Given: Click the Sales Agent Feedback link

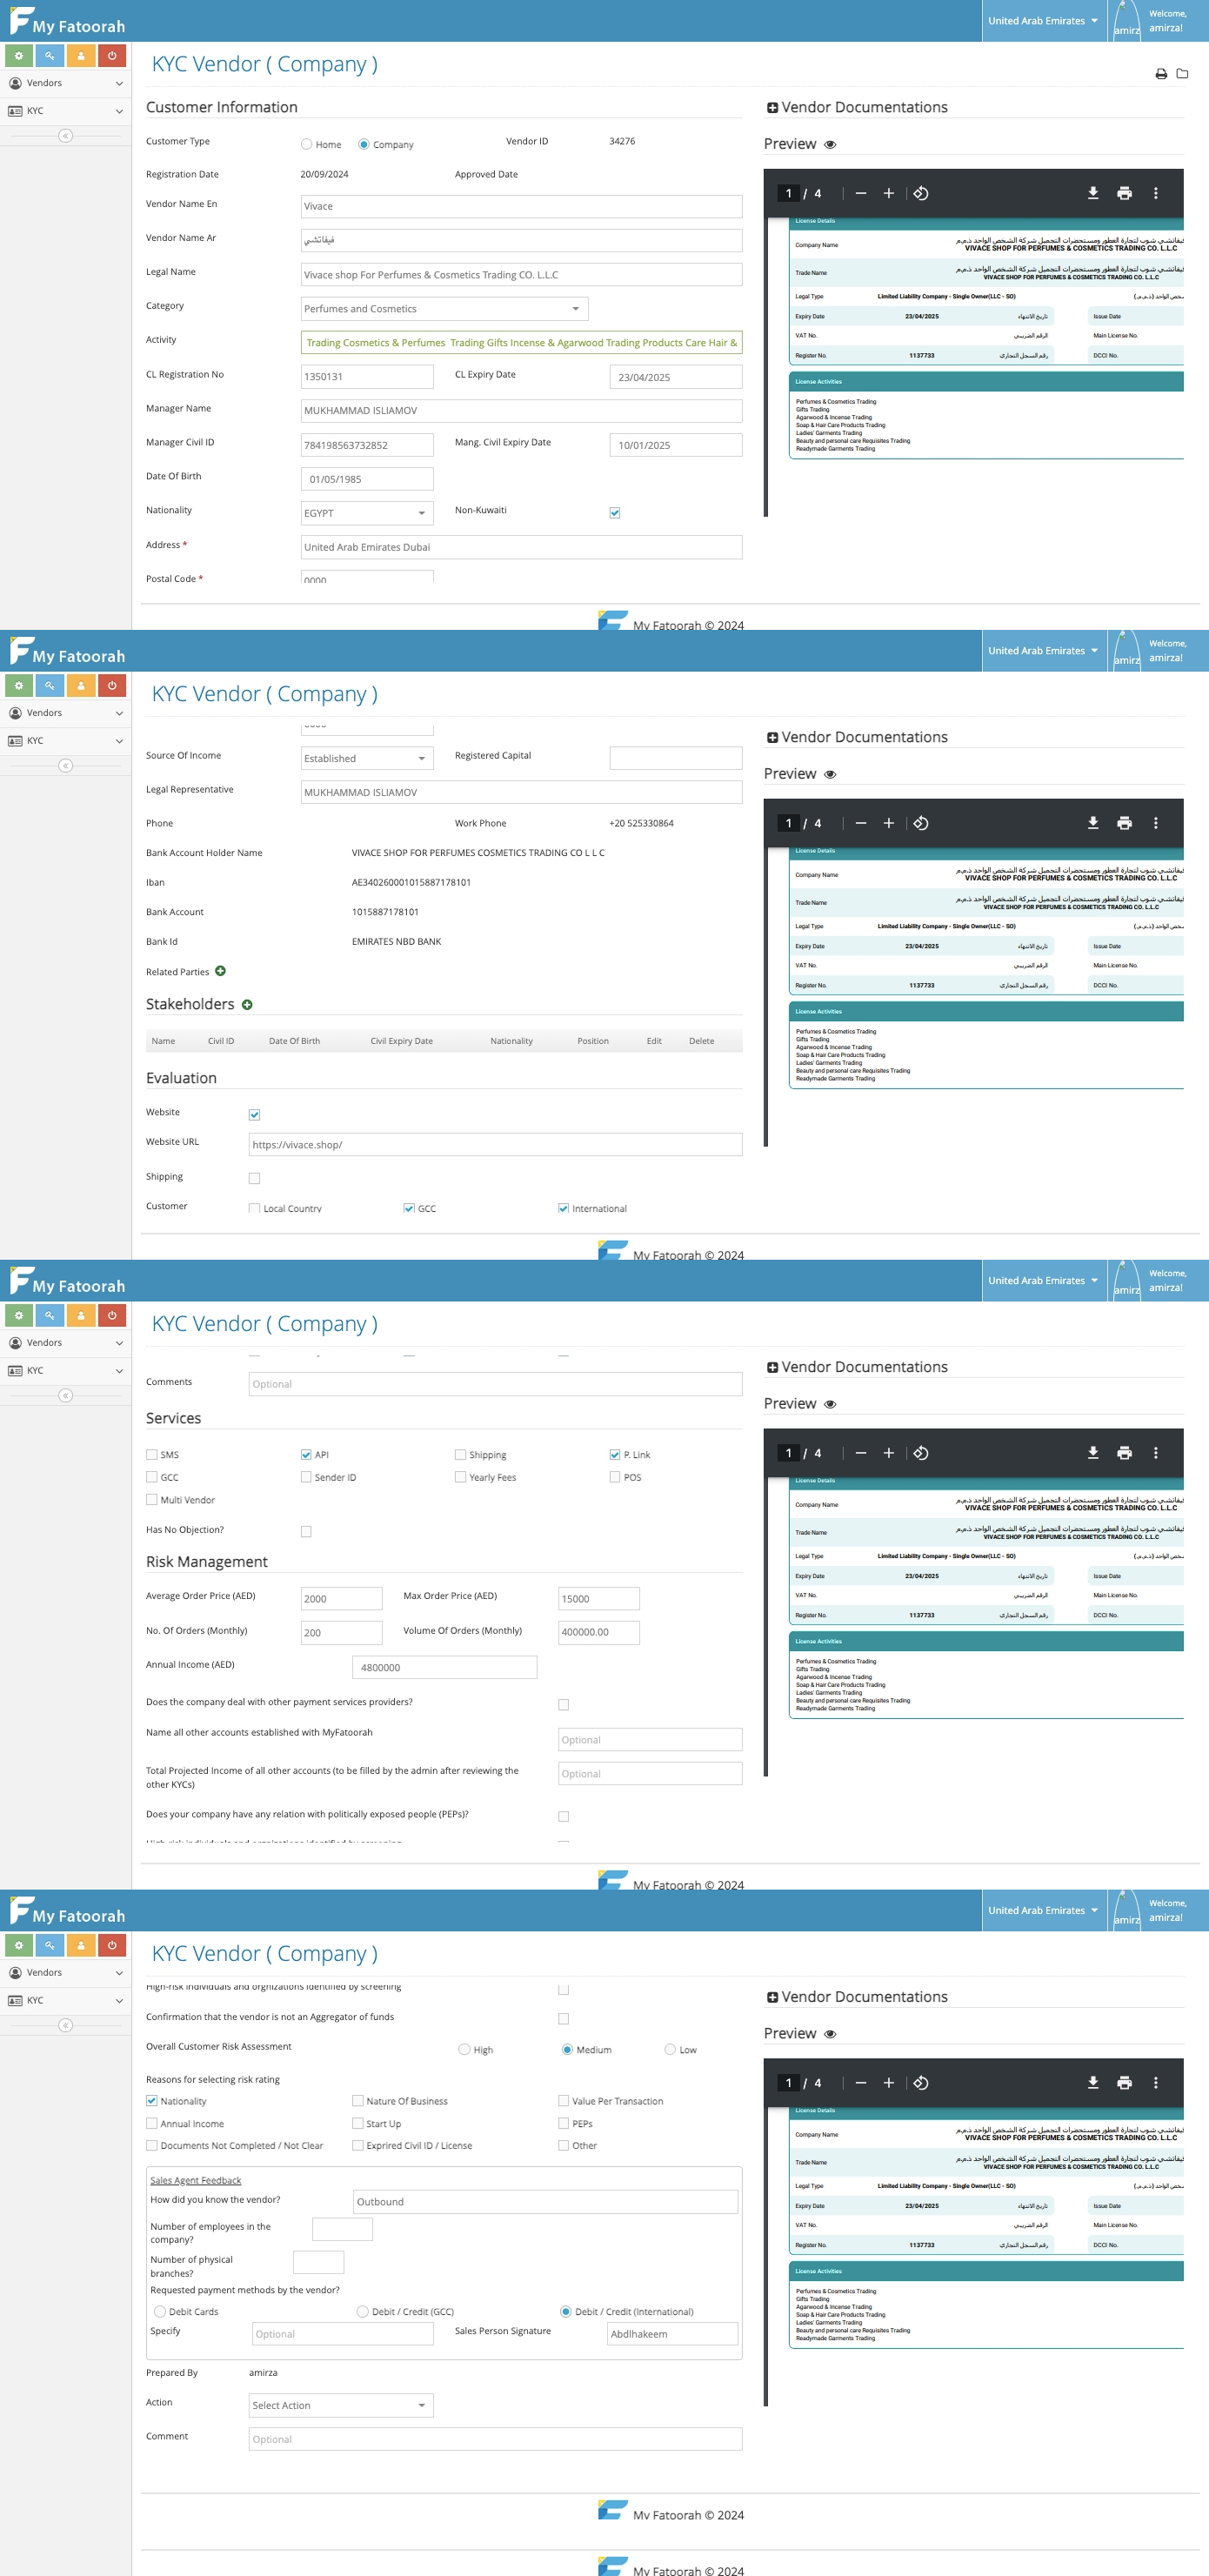Looking at the screenshot, I should (196, 2180).
